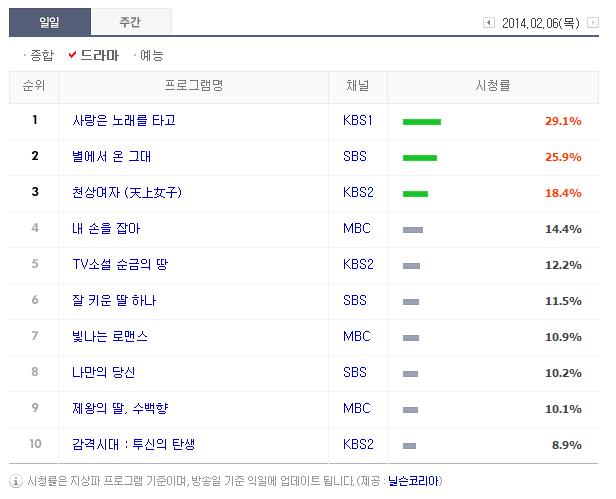This screenshot has width=616, height=499.
Task: Click MBC channel for 내 손을 잡아
Action: click(x=357, y=229)
